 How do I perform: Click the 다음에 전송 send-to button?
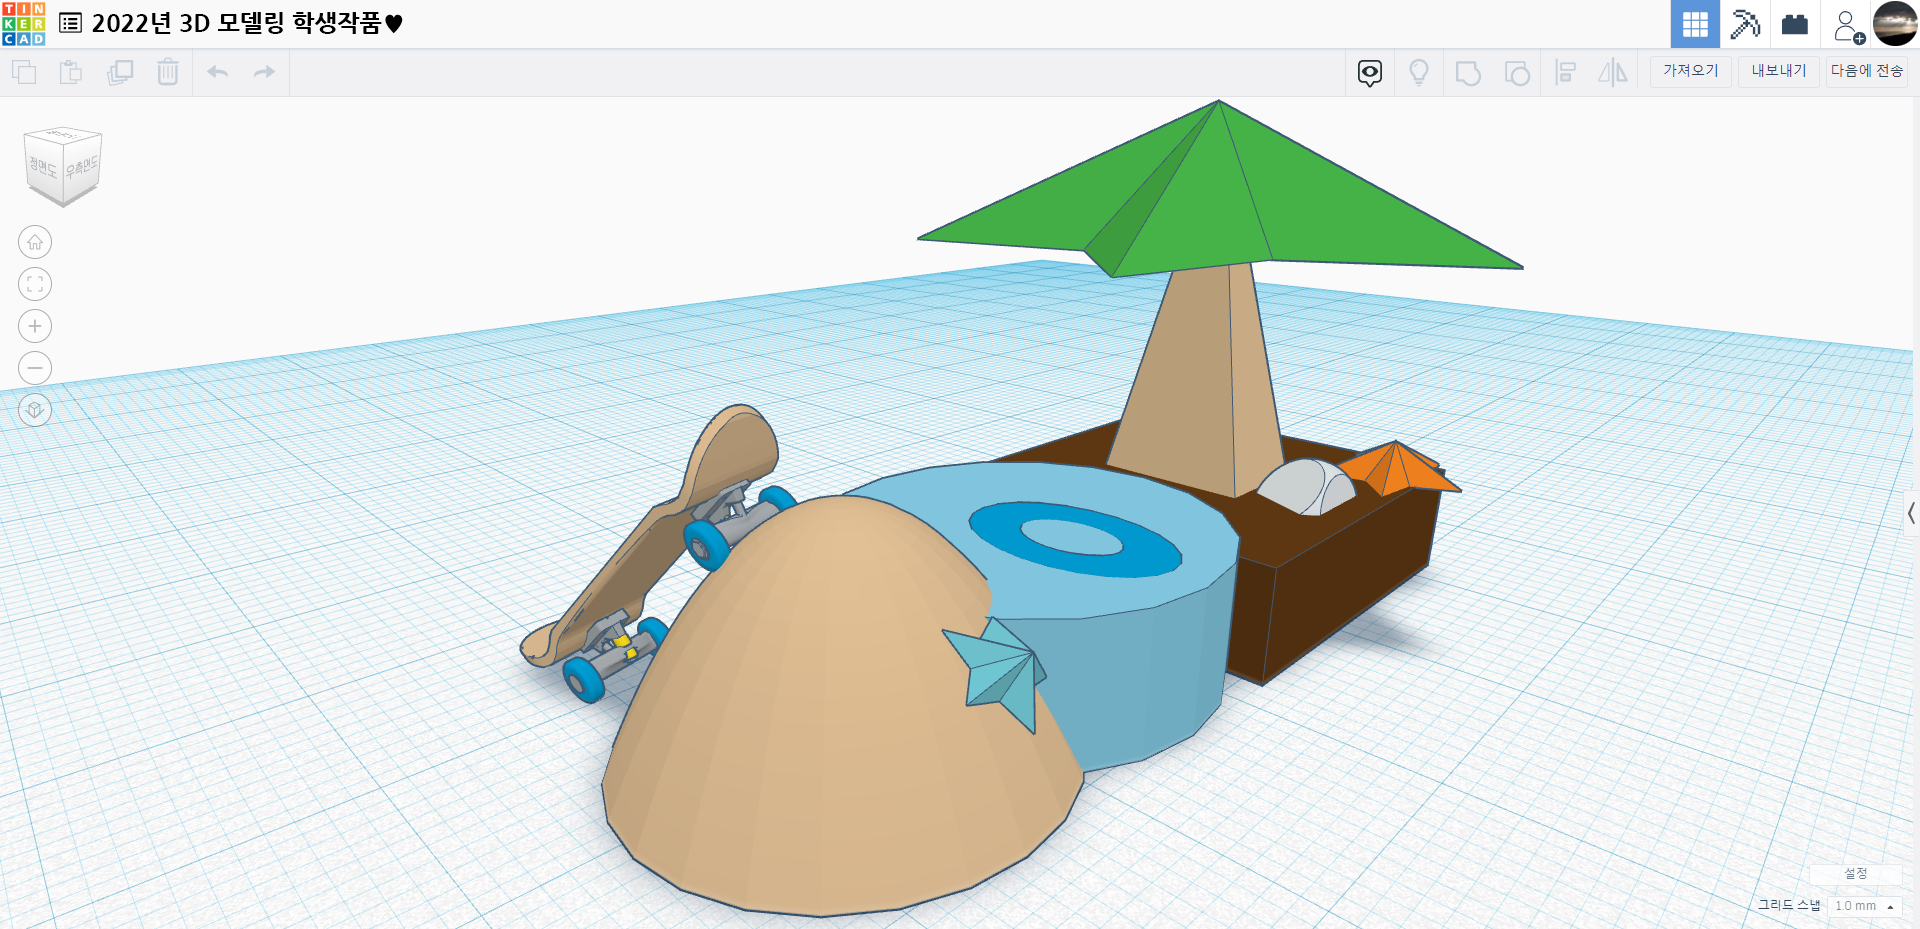point(1867,71)
